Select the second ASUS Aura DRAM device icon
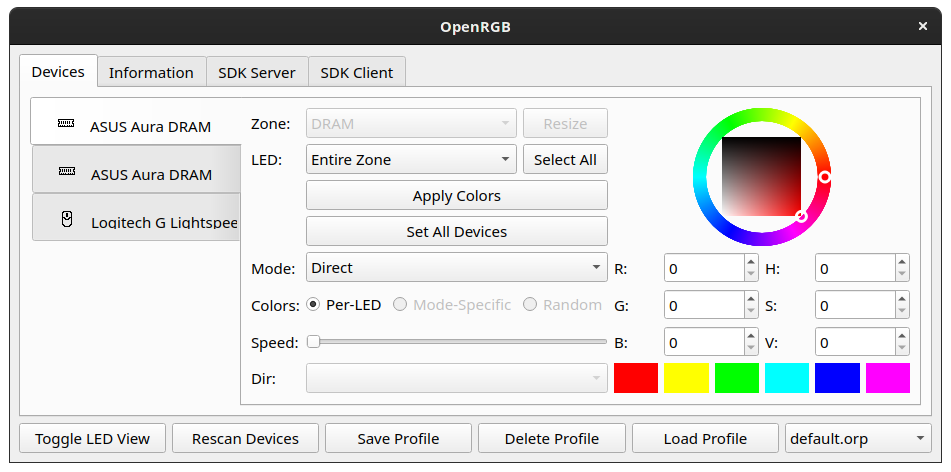This screenshot has height=472, width=951. pyautogui.click(x=67, y=172)
